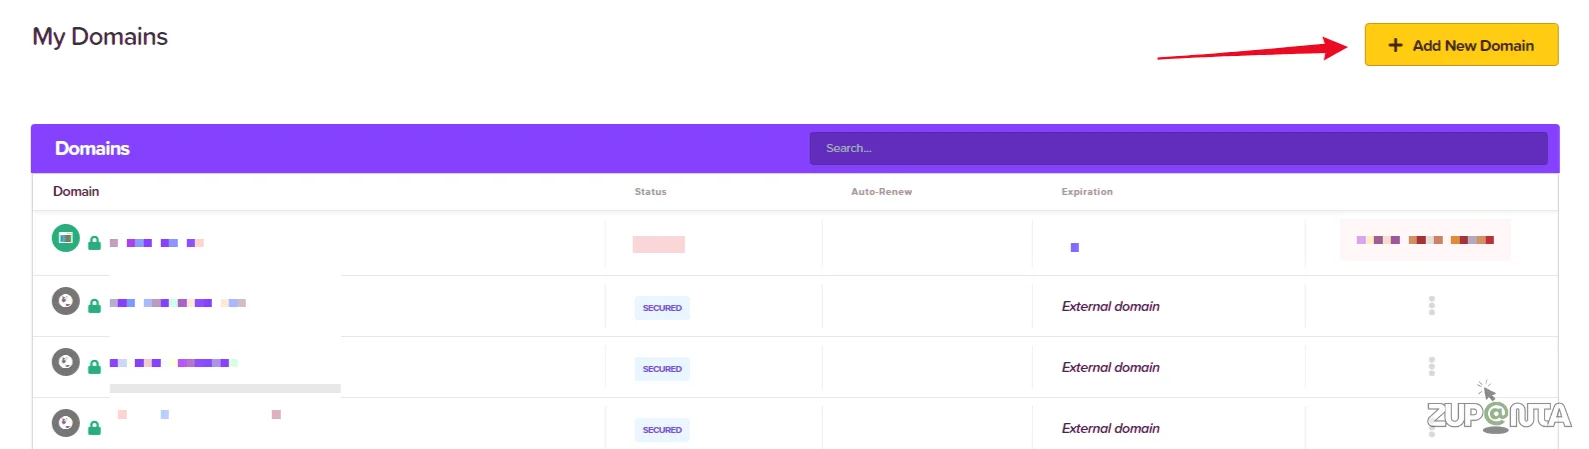Click the grey domain icon in fourth row
Screen dimensions: 1589x449
(x=66, y=423)
